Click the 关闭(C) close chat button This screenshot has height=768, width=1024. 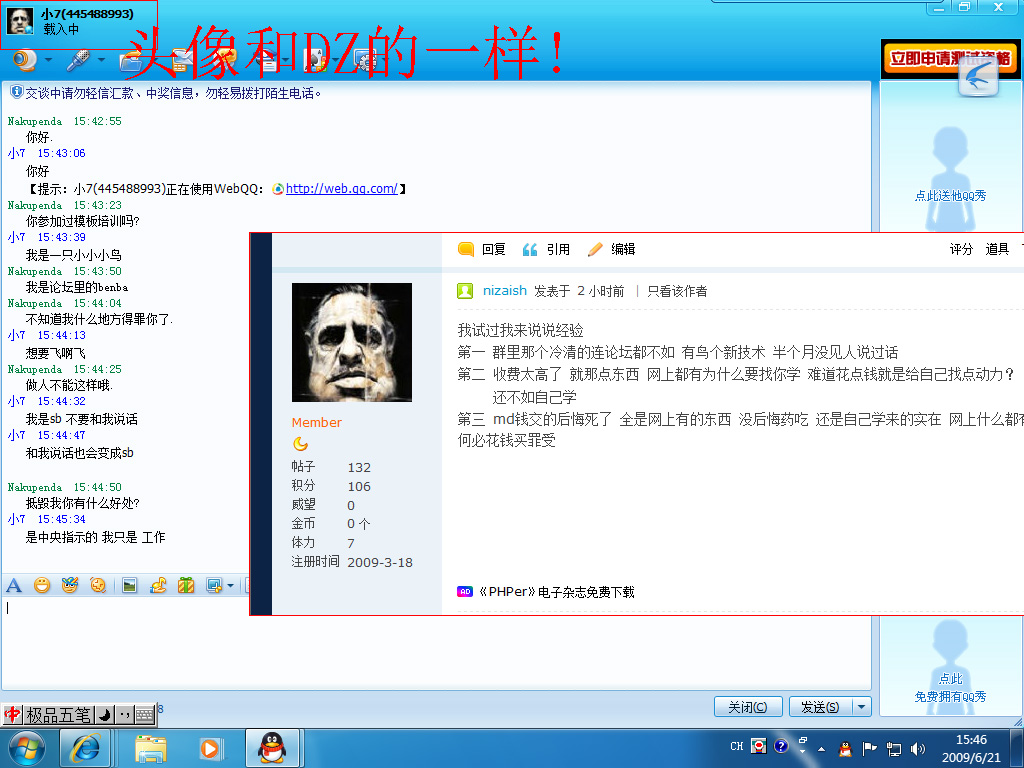point(748,707)
